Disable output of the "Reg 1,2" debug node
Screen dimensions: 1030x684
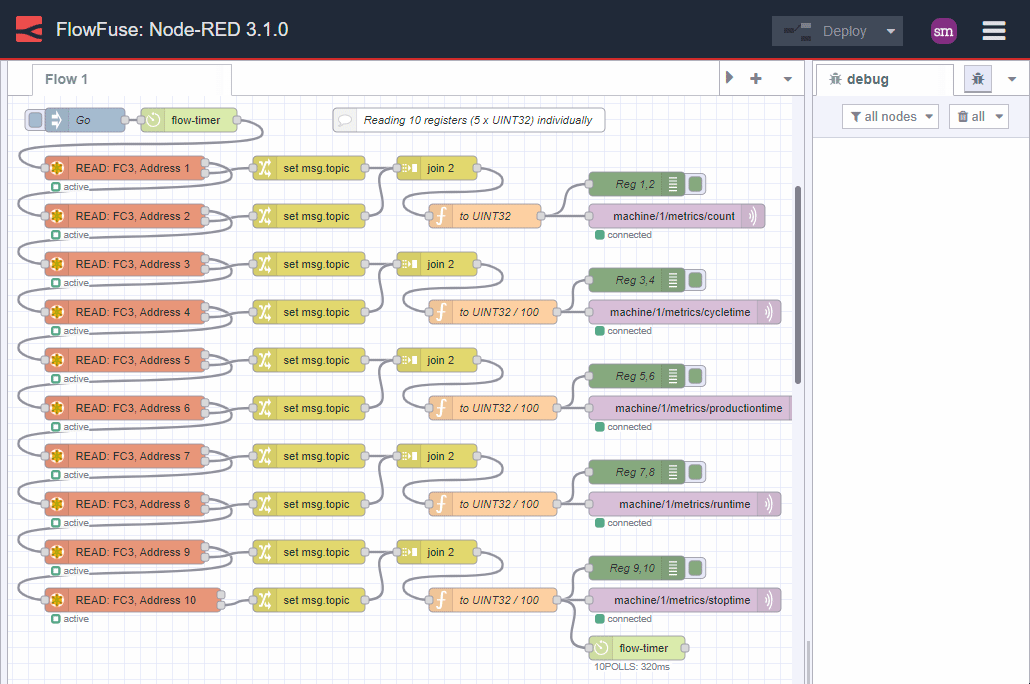(696, 183)
